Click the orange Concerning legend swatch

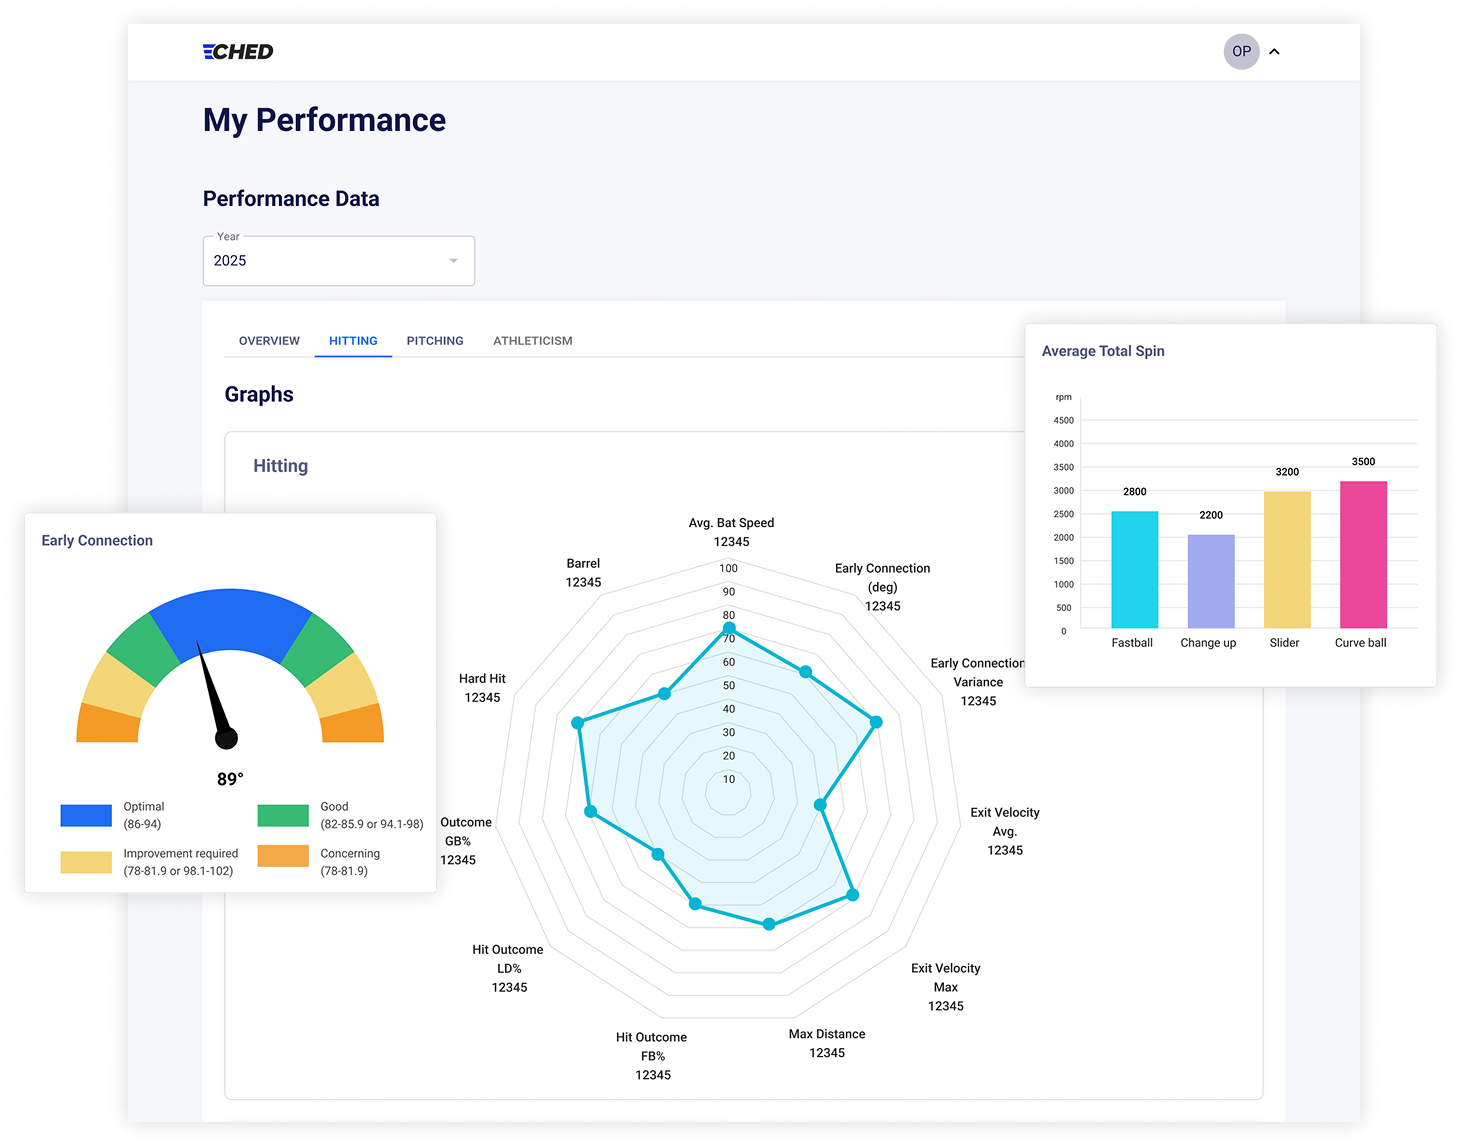pyautogui.click(x=283, y=857)
